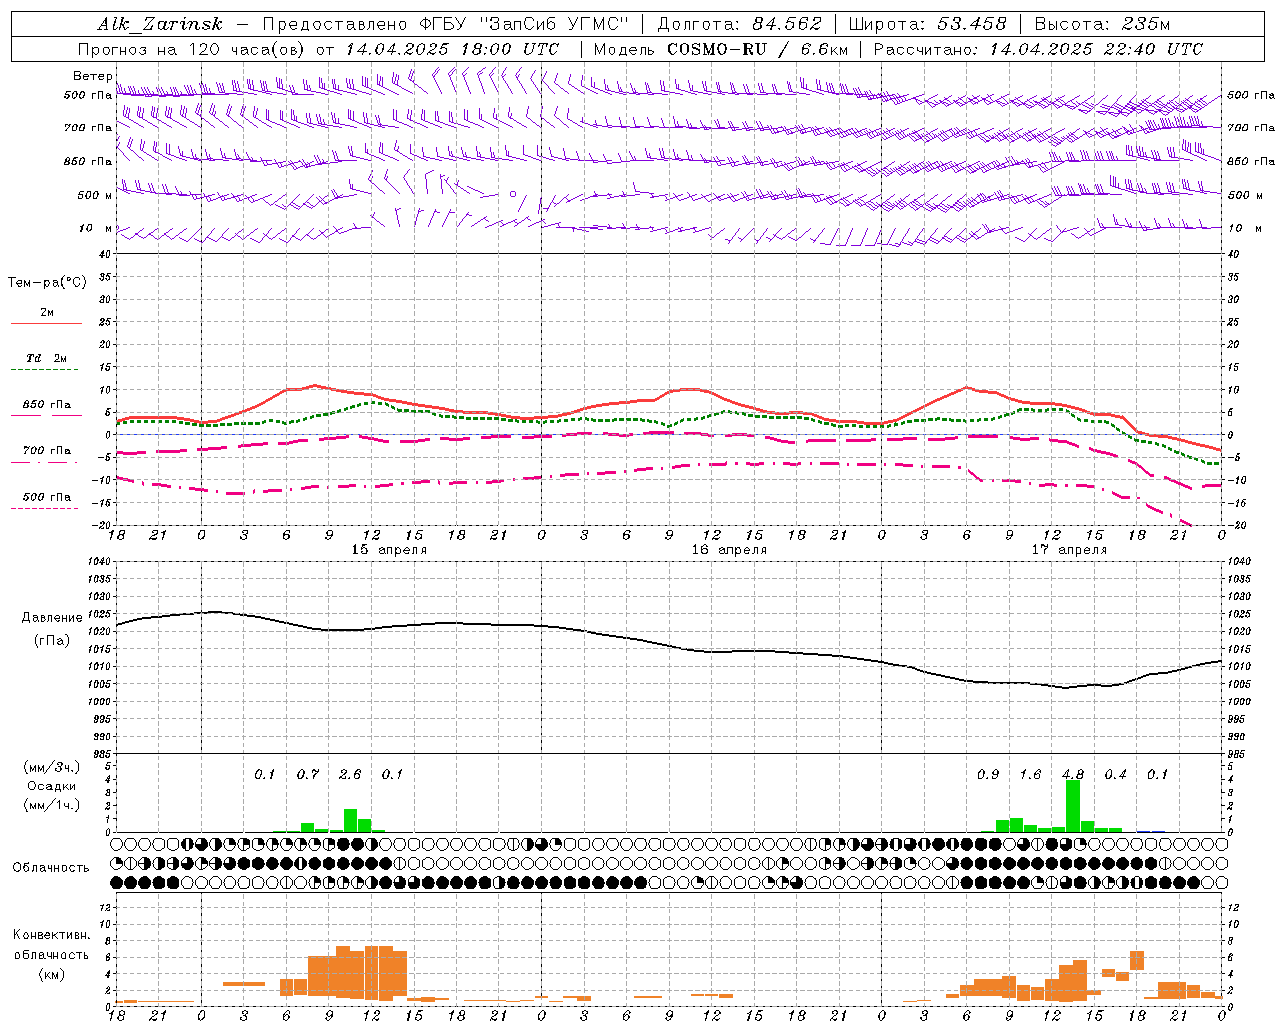
Task: Click the 2м legend entry in temperature panel
Action: pyautogui.click(x=47, y=313)
